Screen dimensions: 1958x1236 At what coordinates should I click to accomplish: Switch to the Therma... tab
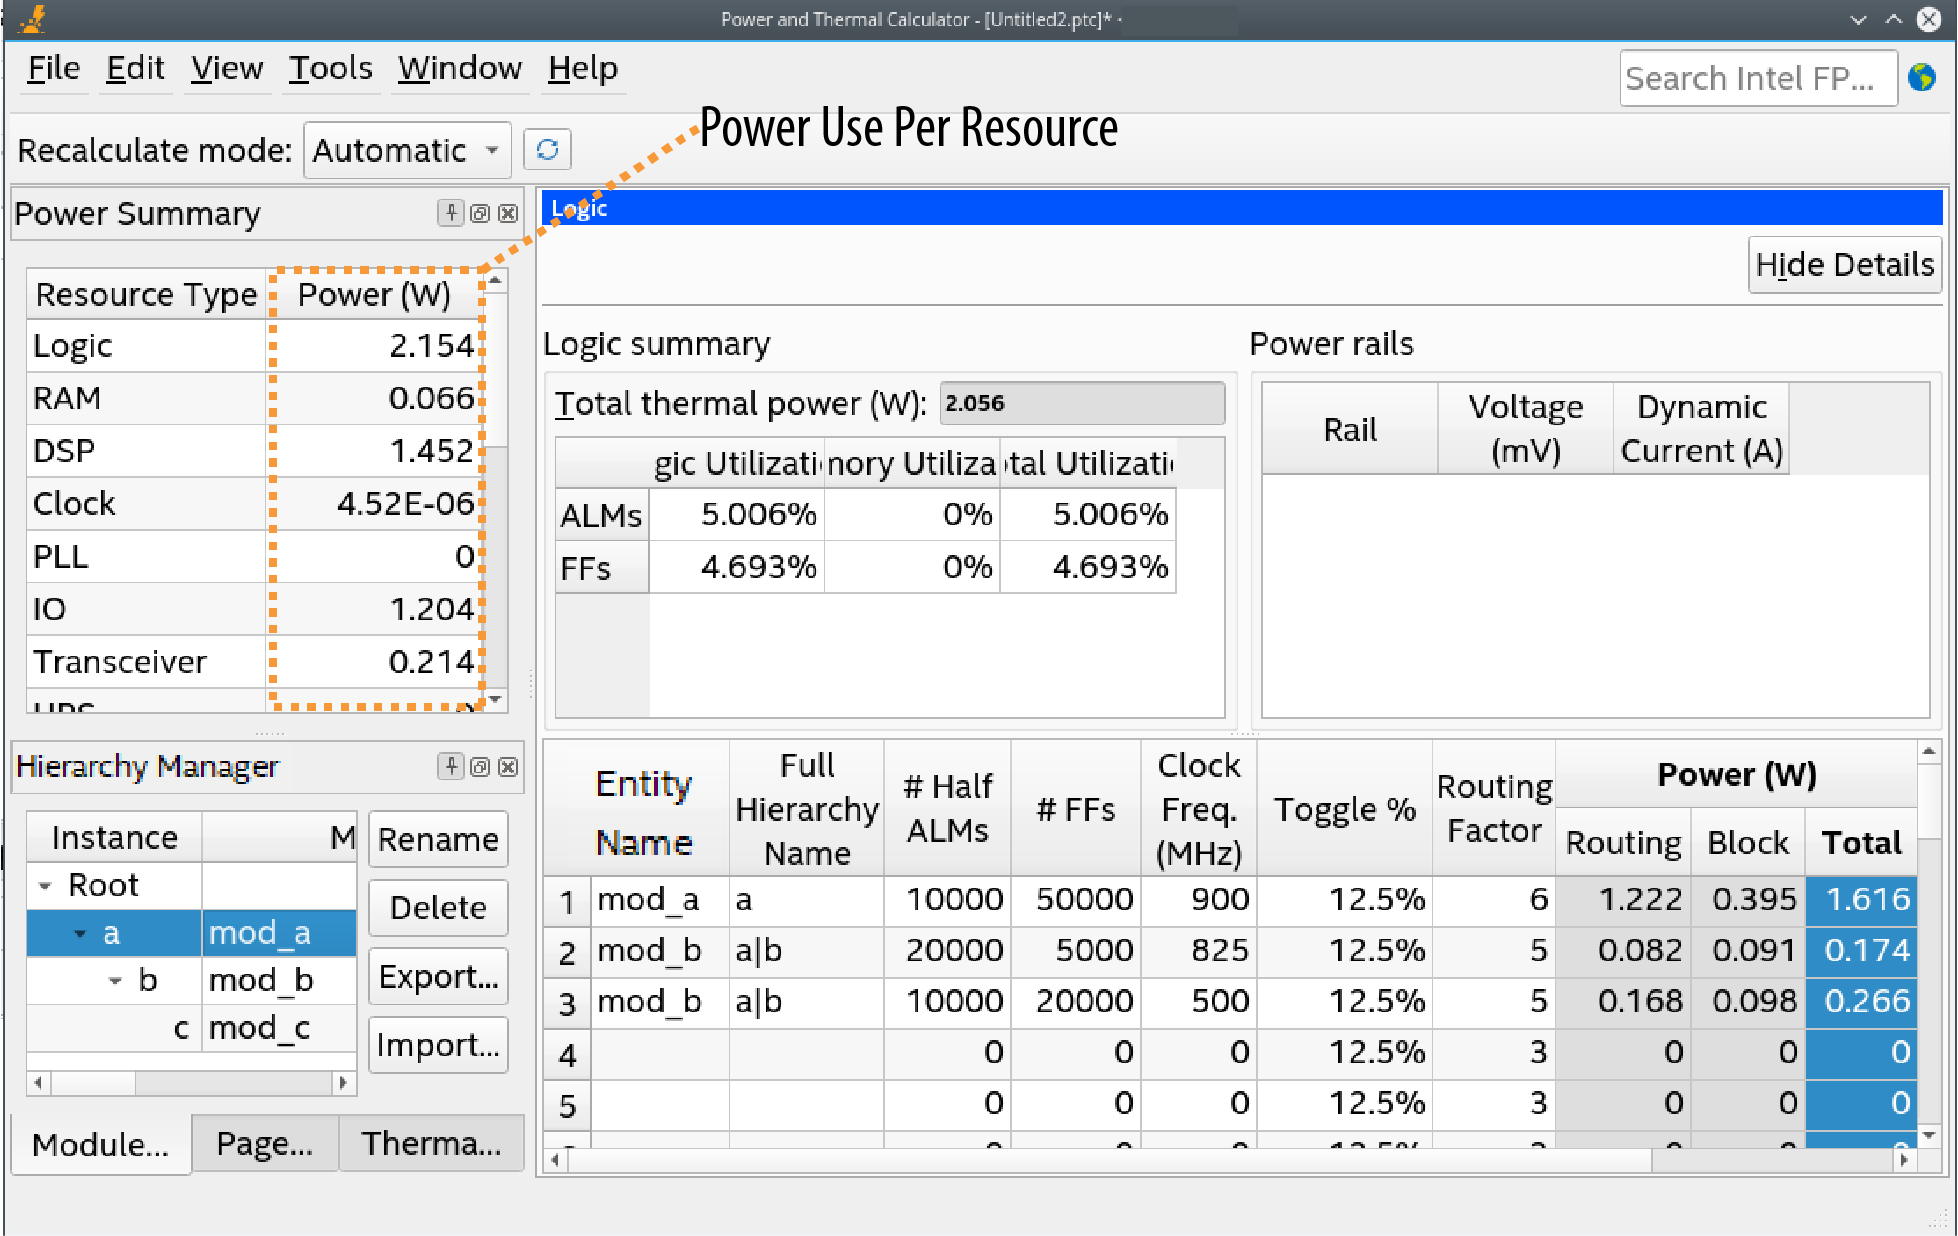pyautogui.click(x=431, y=1143)
